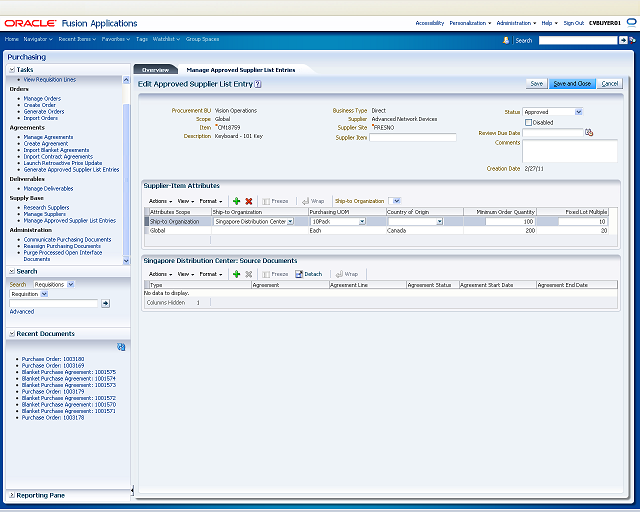Detach the Source Documents table
Image resolution: width=640 pixels, height=512 pixels.
click(309, 274)
